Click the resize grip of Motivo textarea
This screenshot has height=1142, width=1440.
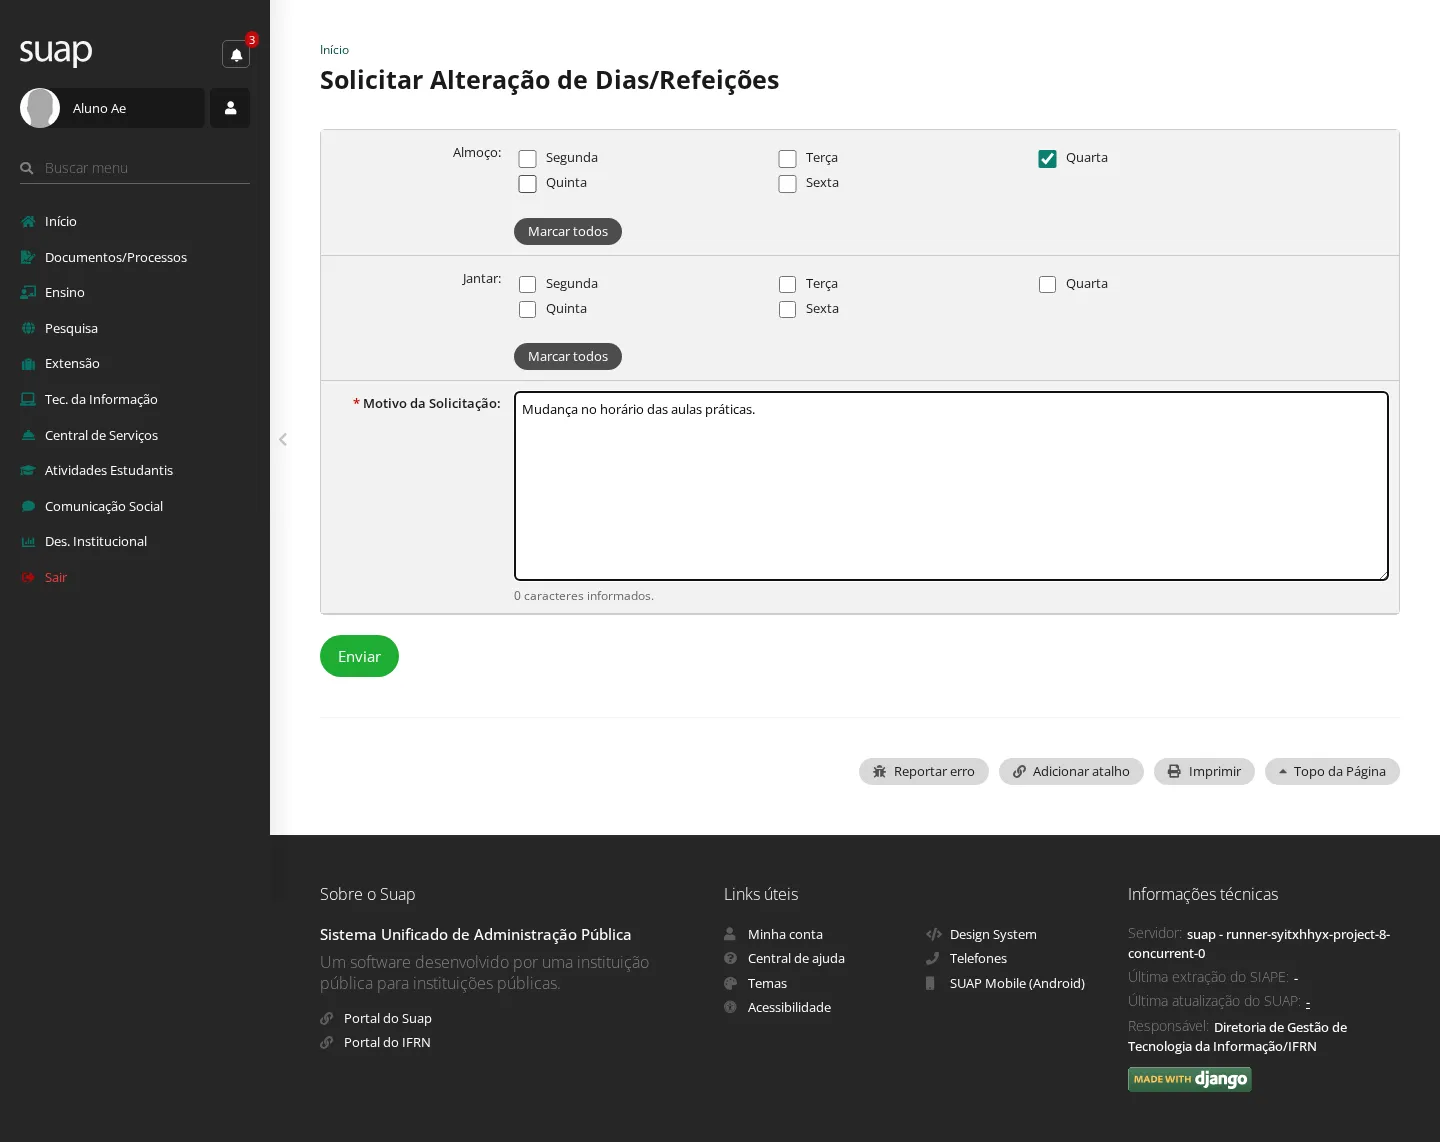coord(1382,574)
